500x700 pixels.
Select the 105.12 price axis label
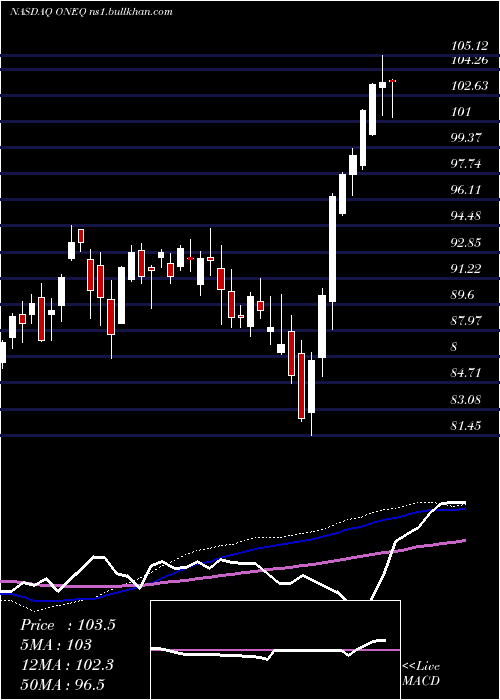click(469, 46)
